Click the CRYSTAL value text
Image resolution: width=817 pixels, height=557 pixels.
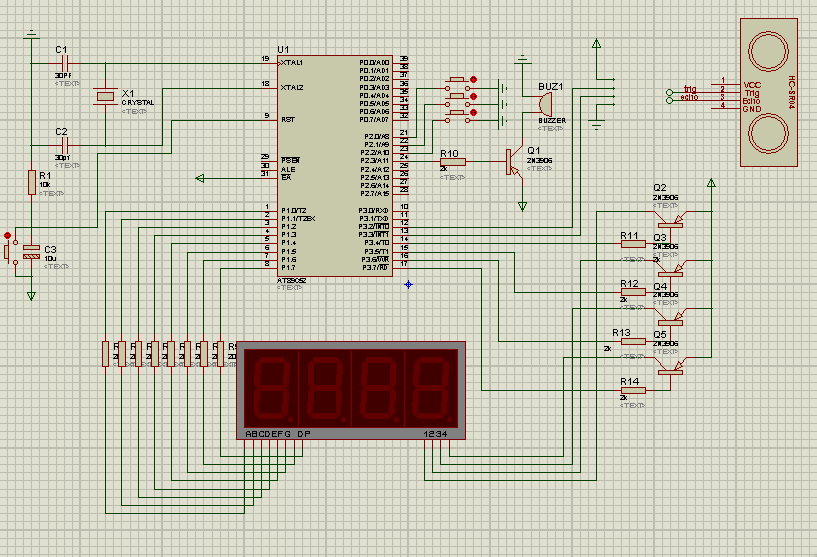pyautogui.click(x=138, y=103)
